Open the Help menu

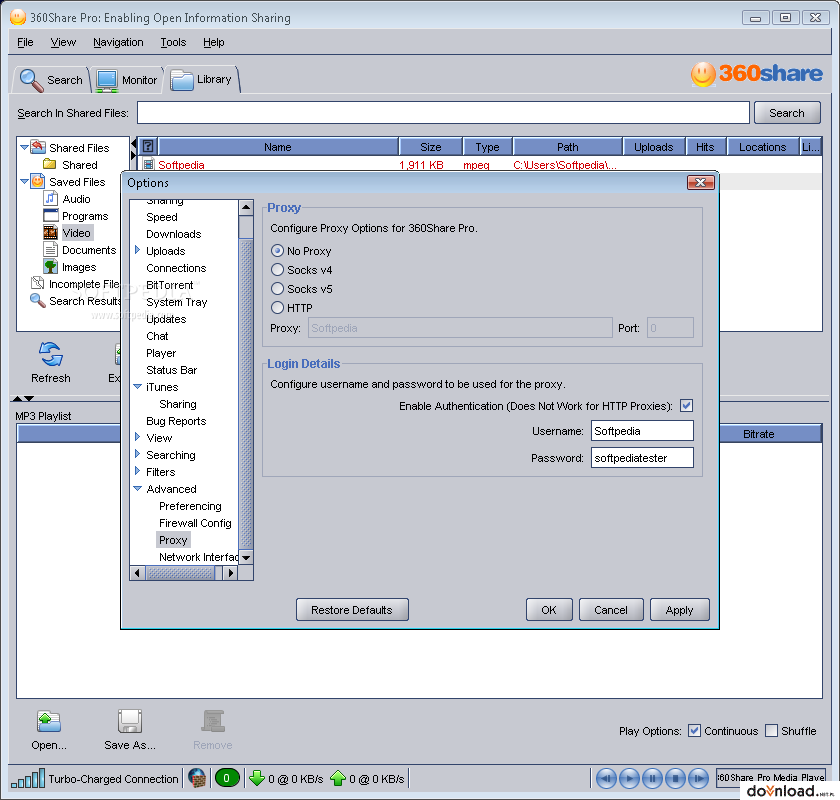tap(213, 42)
